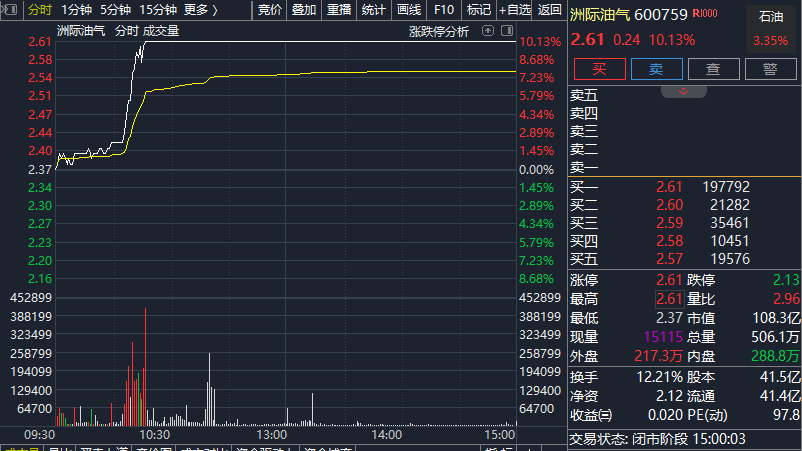This screenshot has height=451, width=802.
Task: Toggle 叠加 overlay comparison
Action: [304, 10]
